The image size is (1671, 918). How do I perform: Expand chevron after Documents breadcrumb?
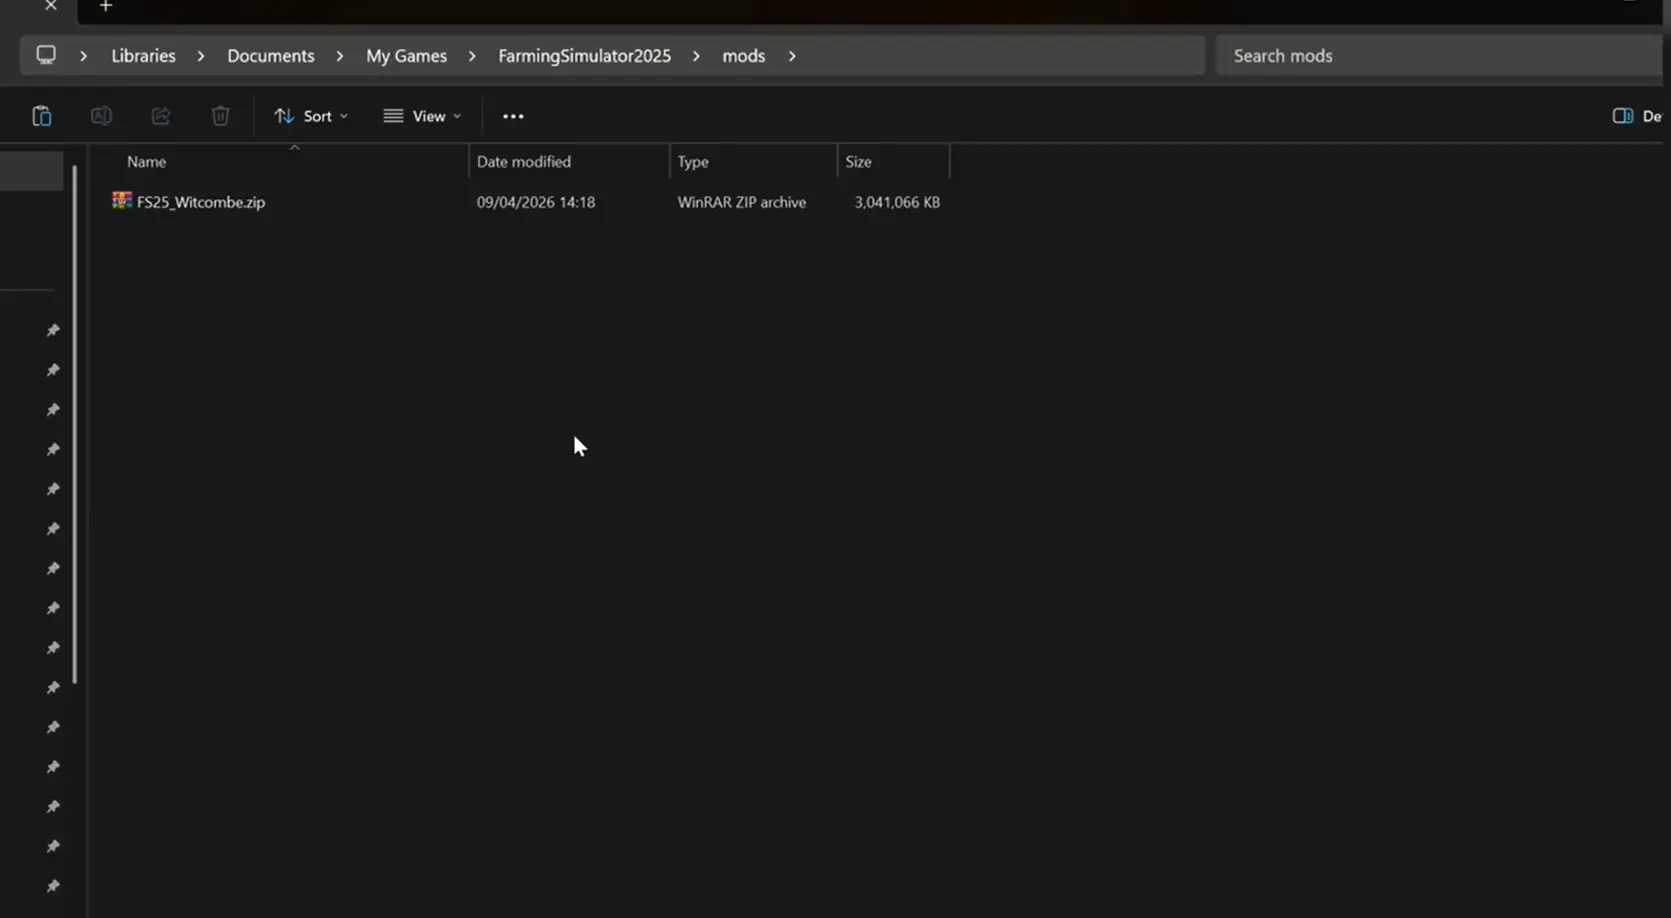(340, 56)
